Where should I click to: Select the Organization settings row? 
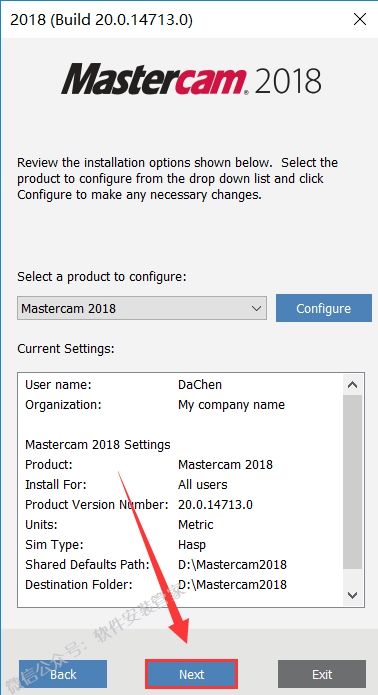181,405
